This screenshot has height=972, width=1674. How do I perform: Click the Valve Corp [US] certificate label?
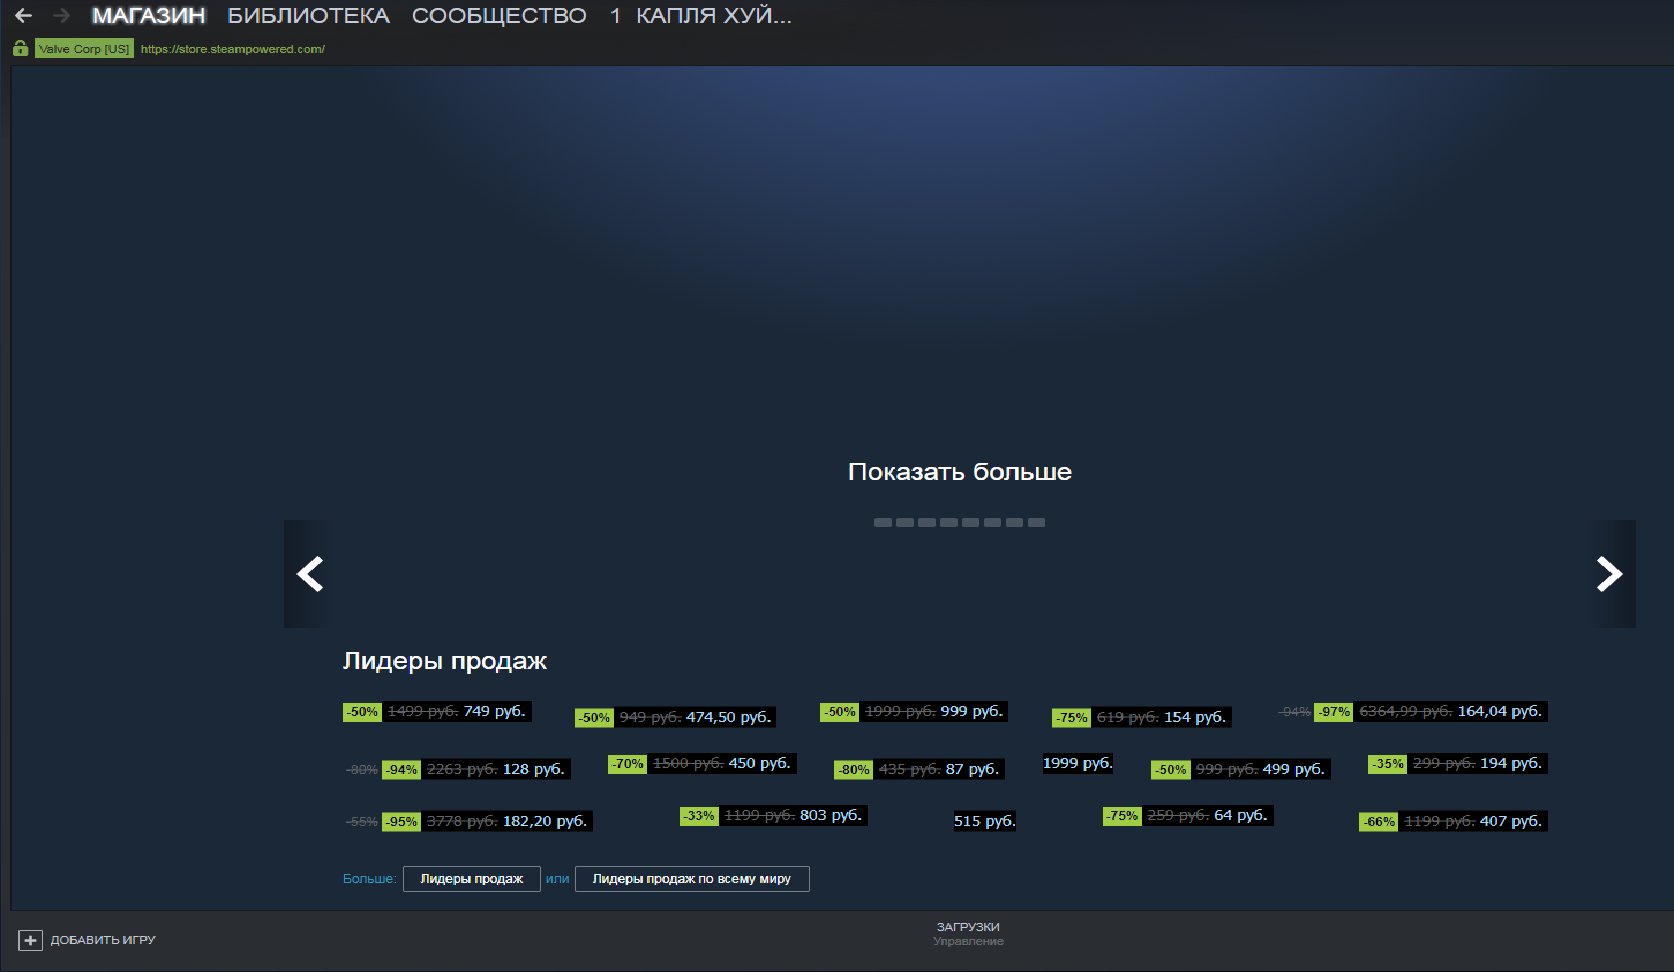click(84, 48)
